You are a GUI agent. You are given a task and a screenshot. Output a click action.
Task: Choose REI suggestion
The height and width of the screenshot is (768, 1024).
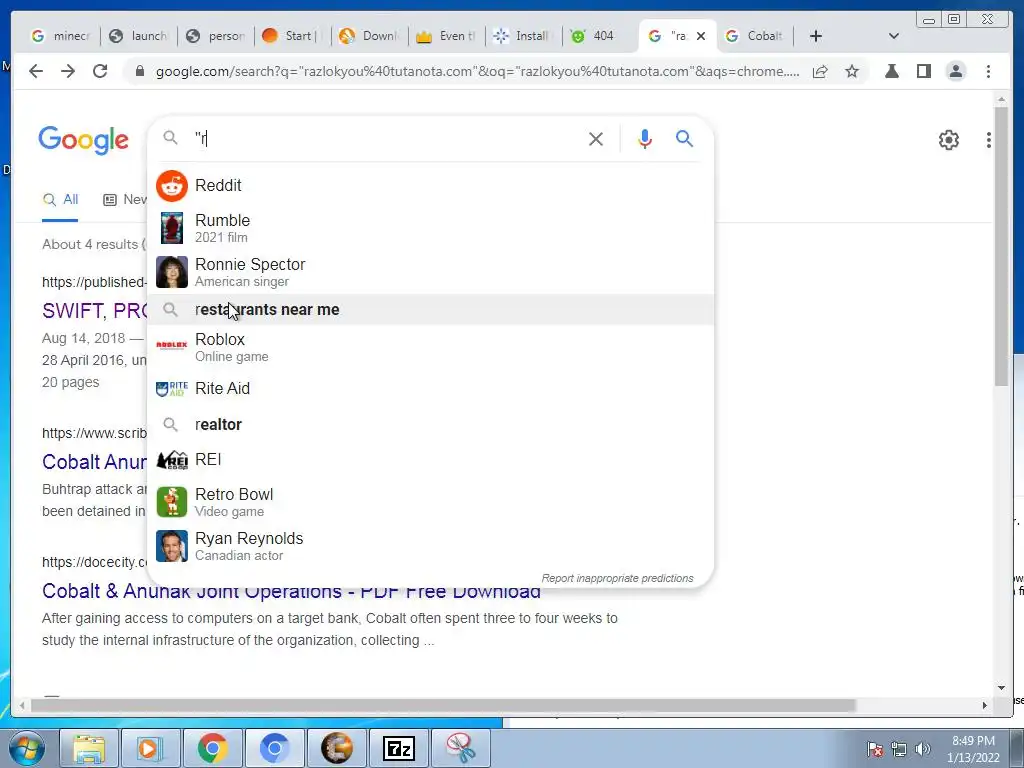[431, 460]
